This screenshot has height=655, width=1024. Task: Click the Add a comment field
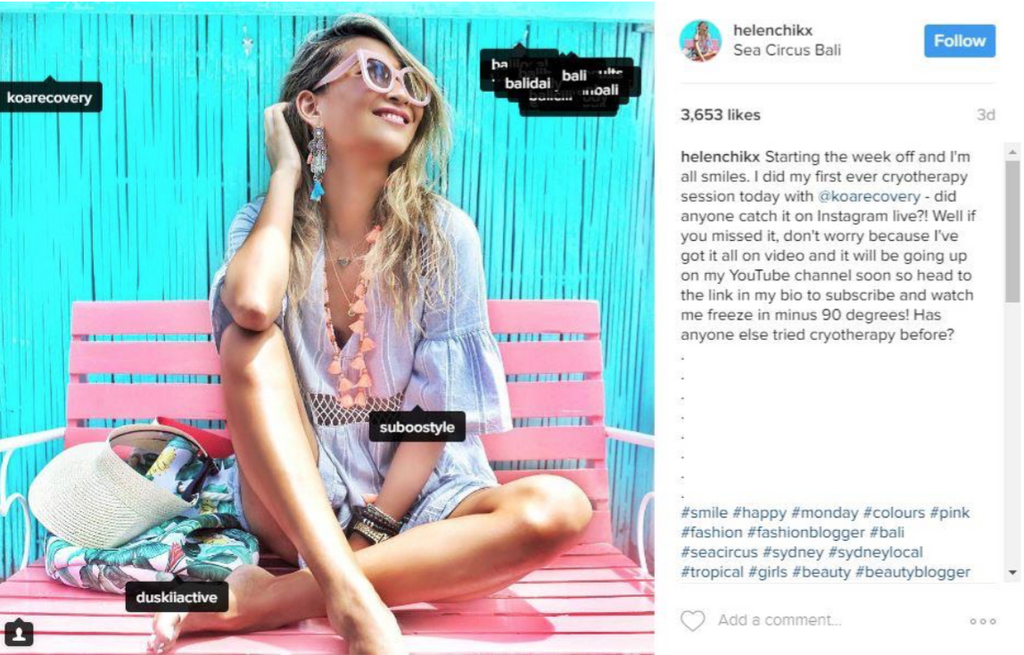point(779,620)
